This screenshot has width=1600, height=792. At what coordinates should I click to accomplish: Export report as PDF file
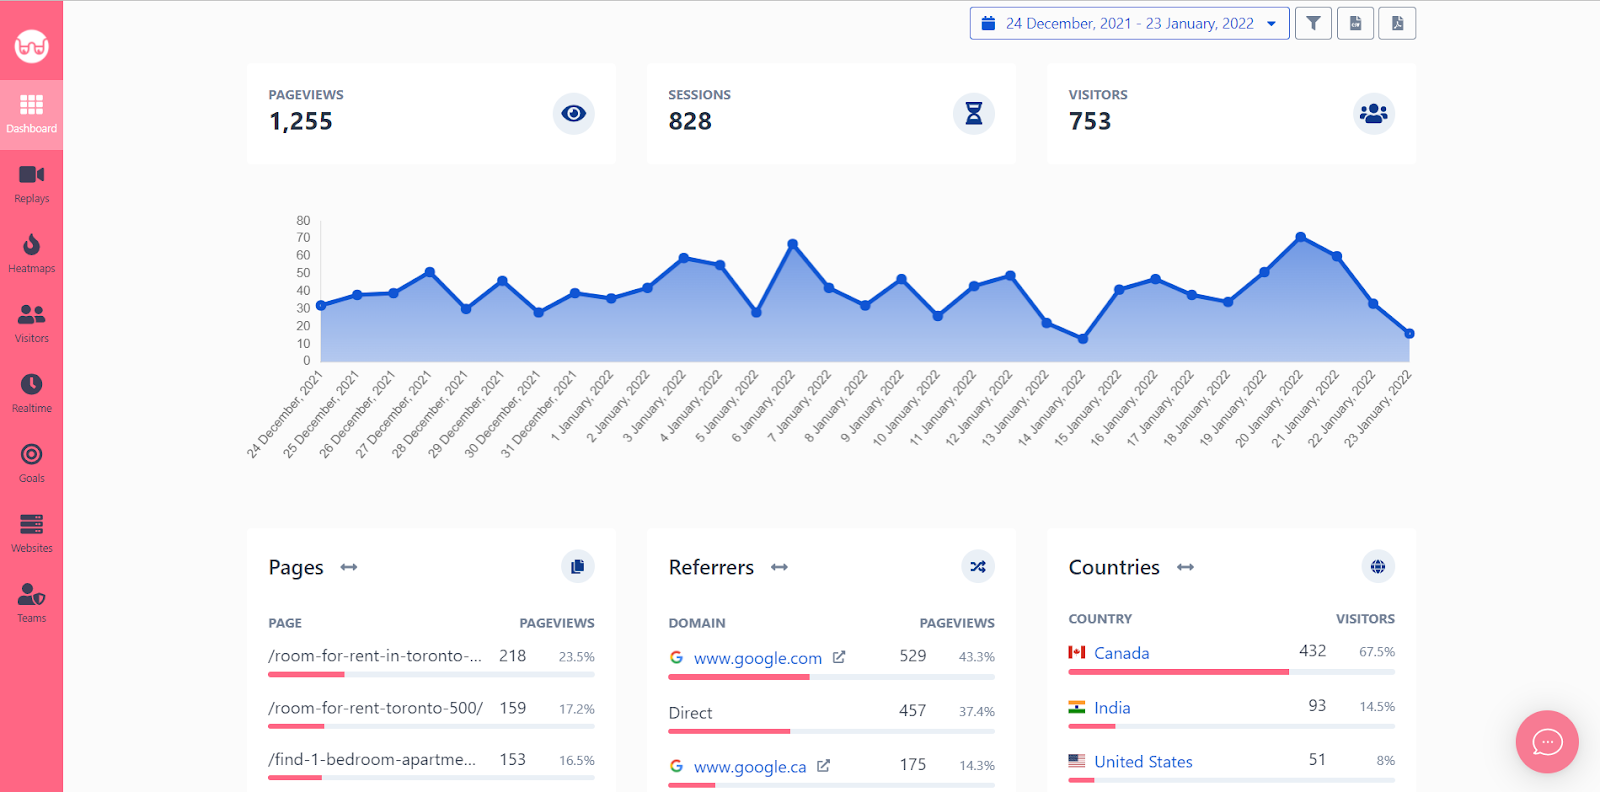point(1397,24)
